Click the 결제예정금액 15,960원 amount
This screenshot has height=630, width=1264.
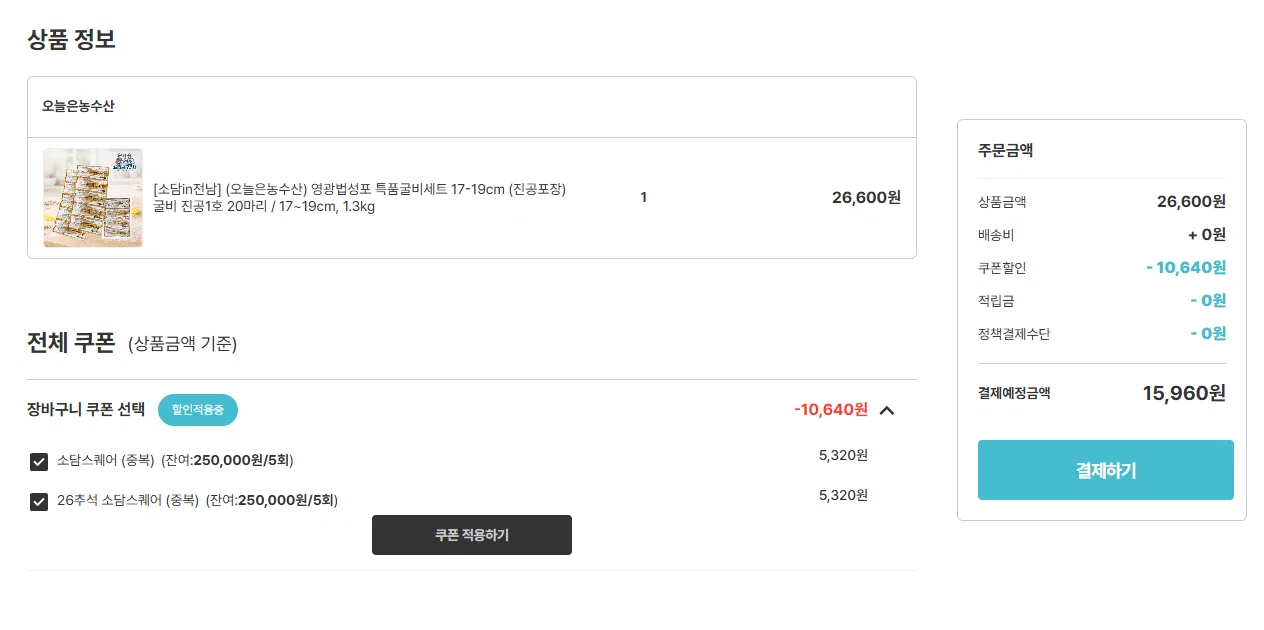tap(1184, 393)
